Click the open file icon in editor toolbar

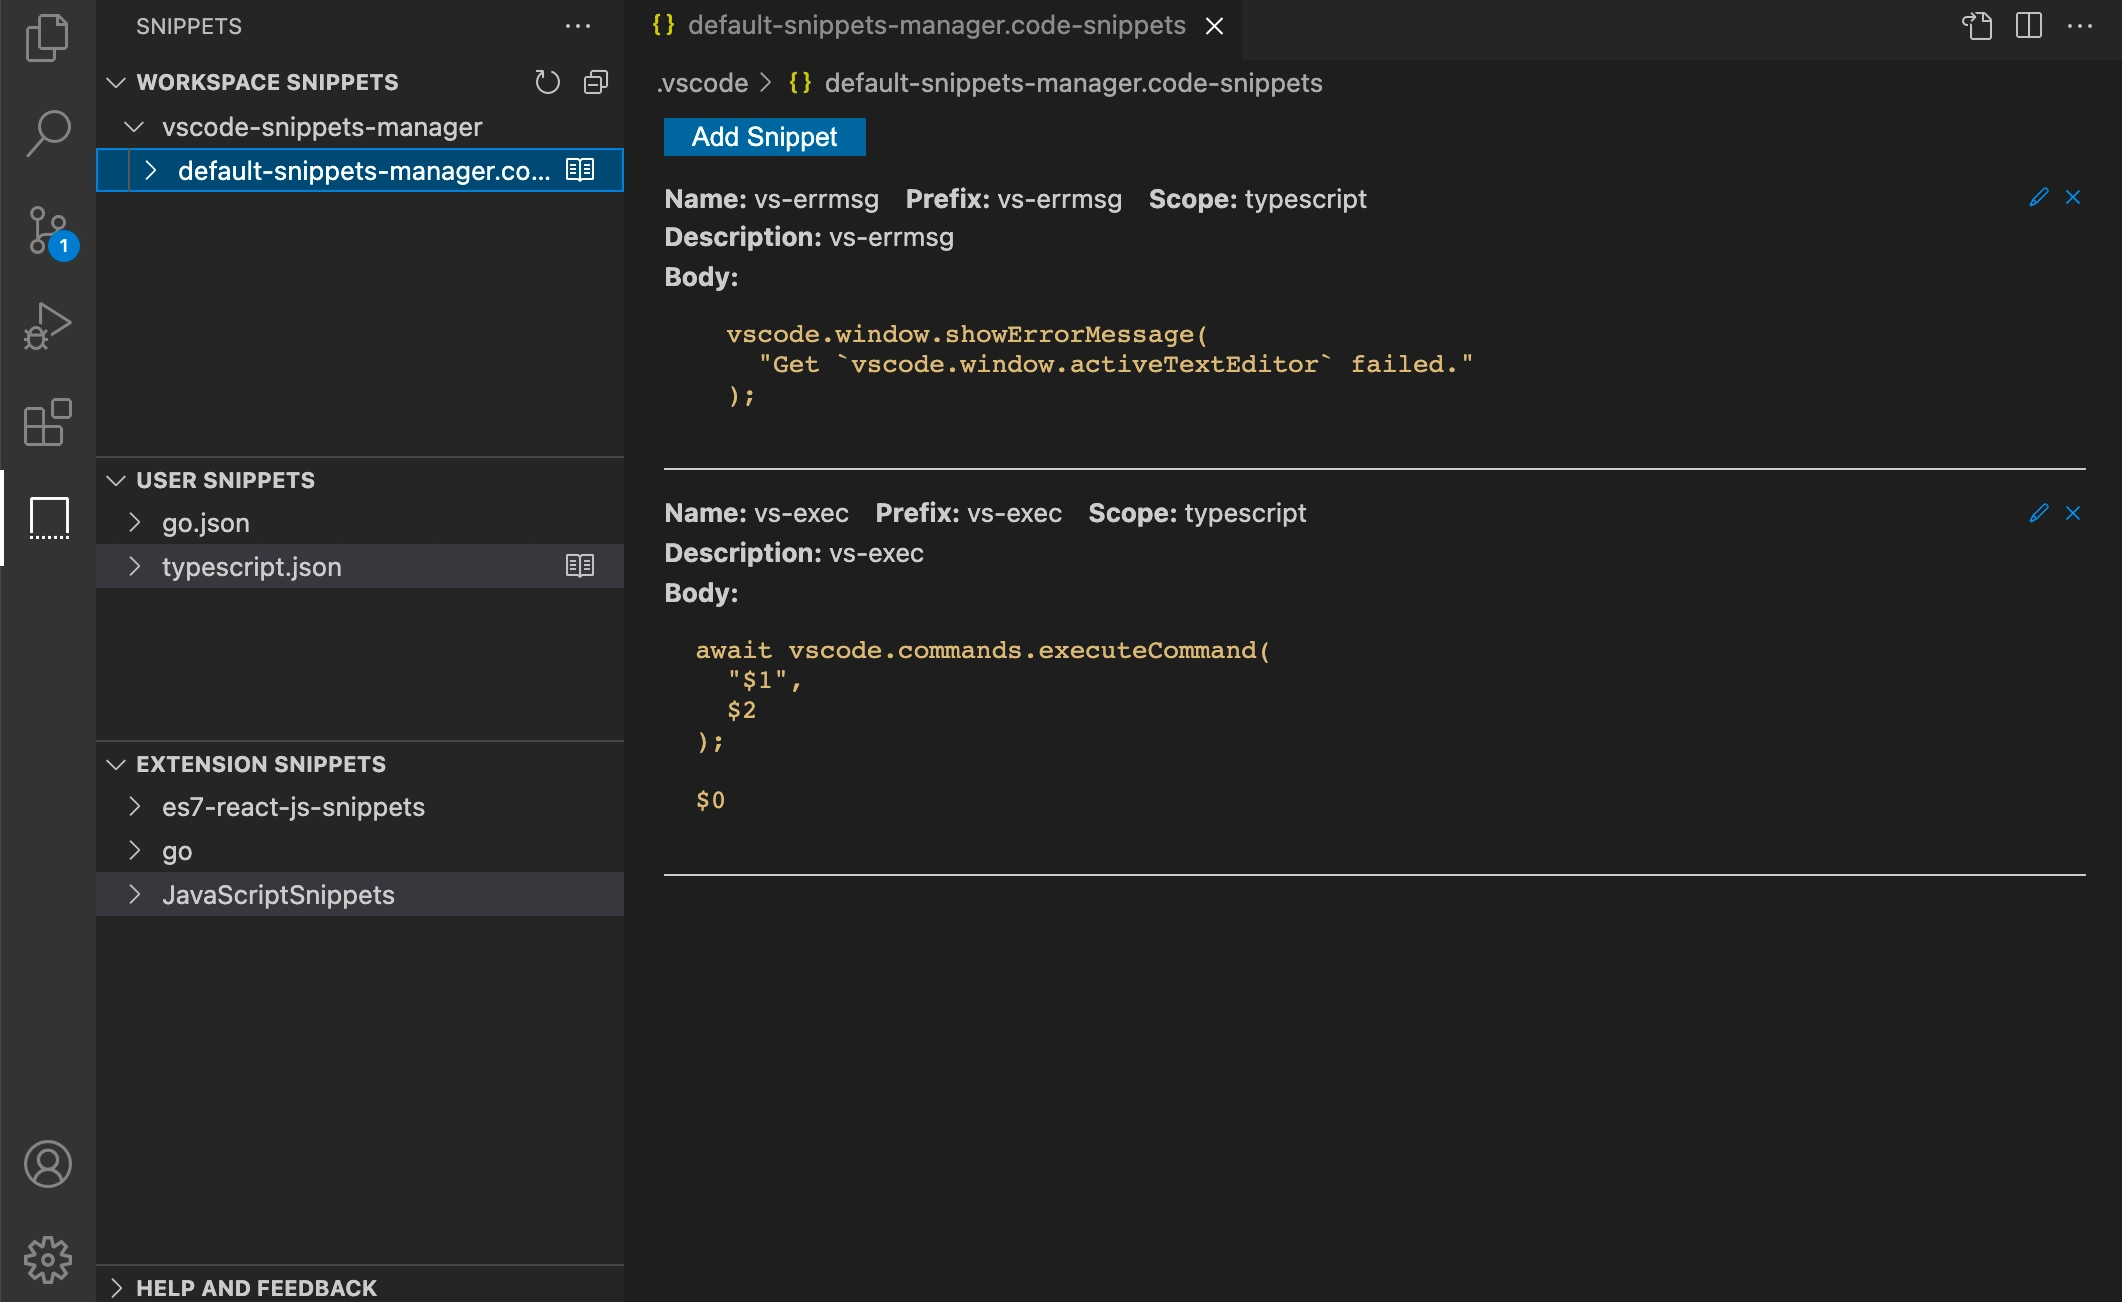pos(1977,26)
